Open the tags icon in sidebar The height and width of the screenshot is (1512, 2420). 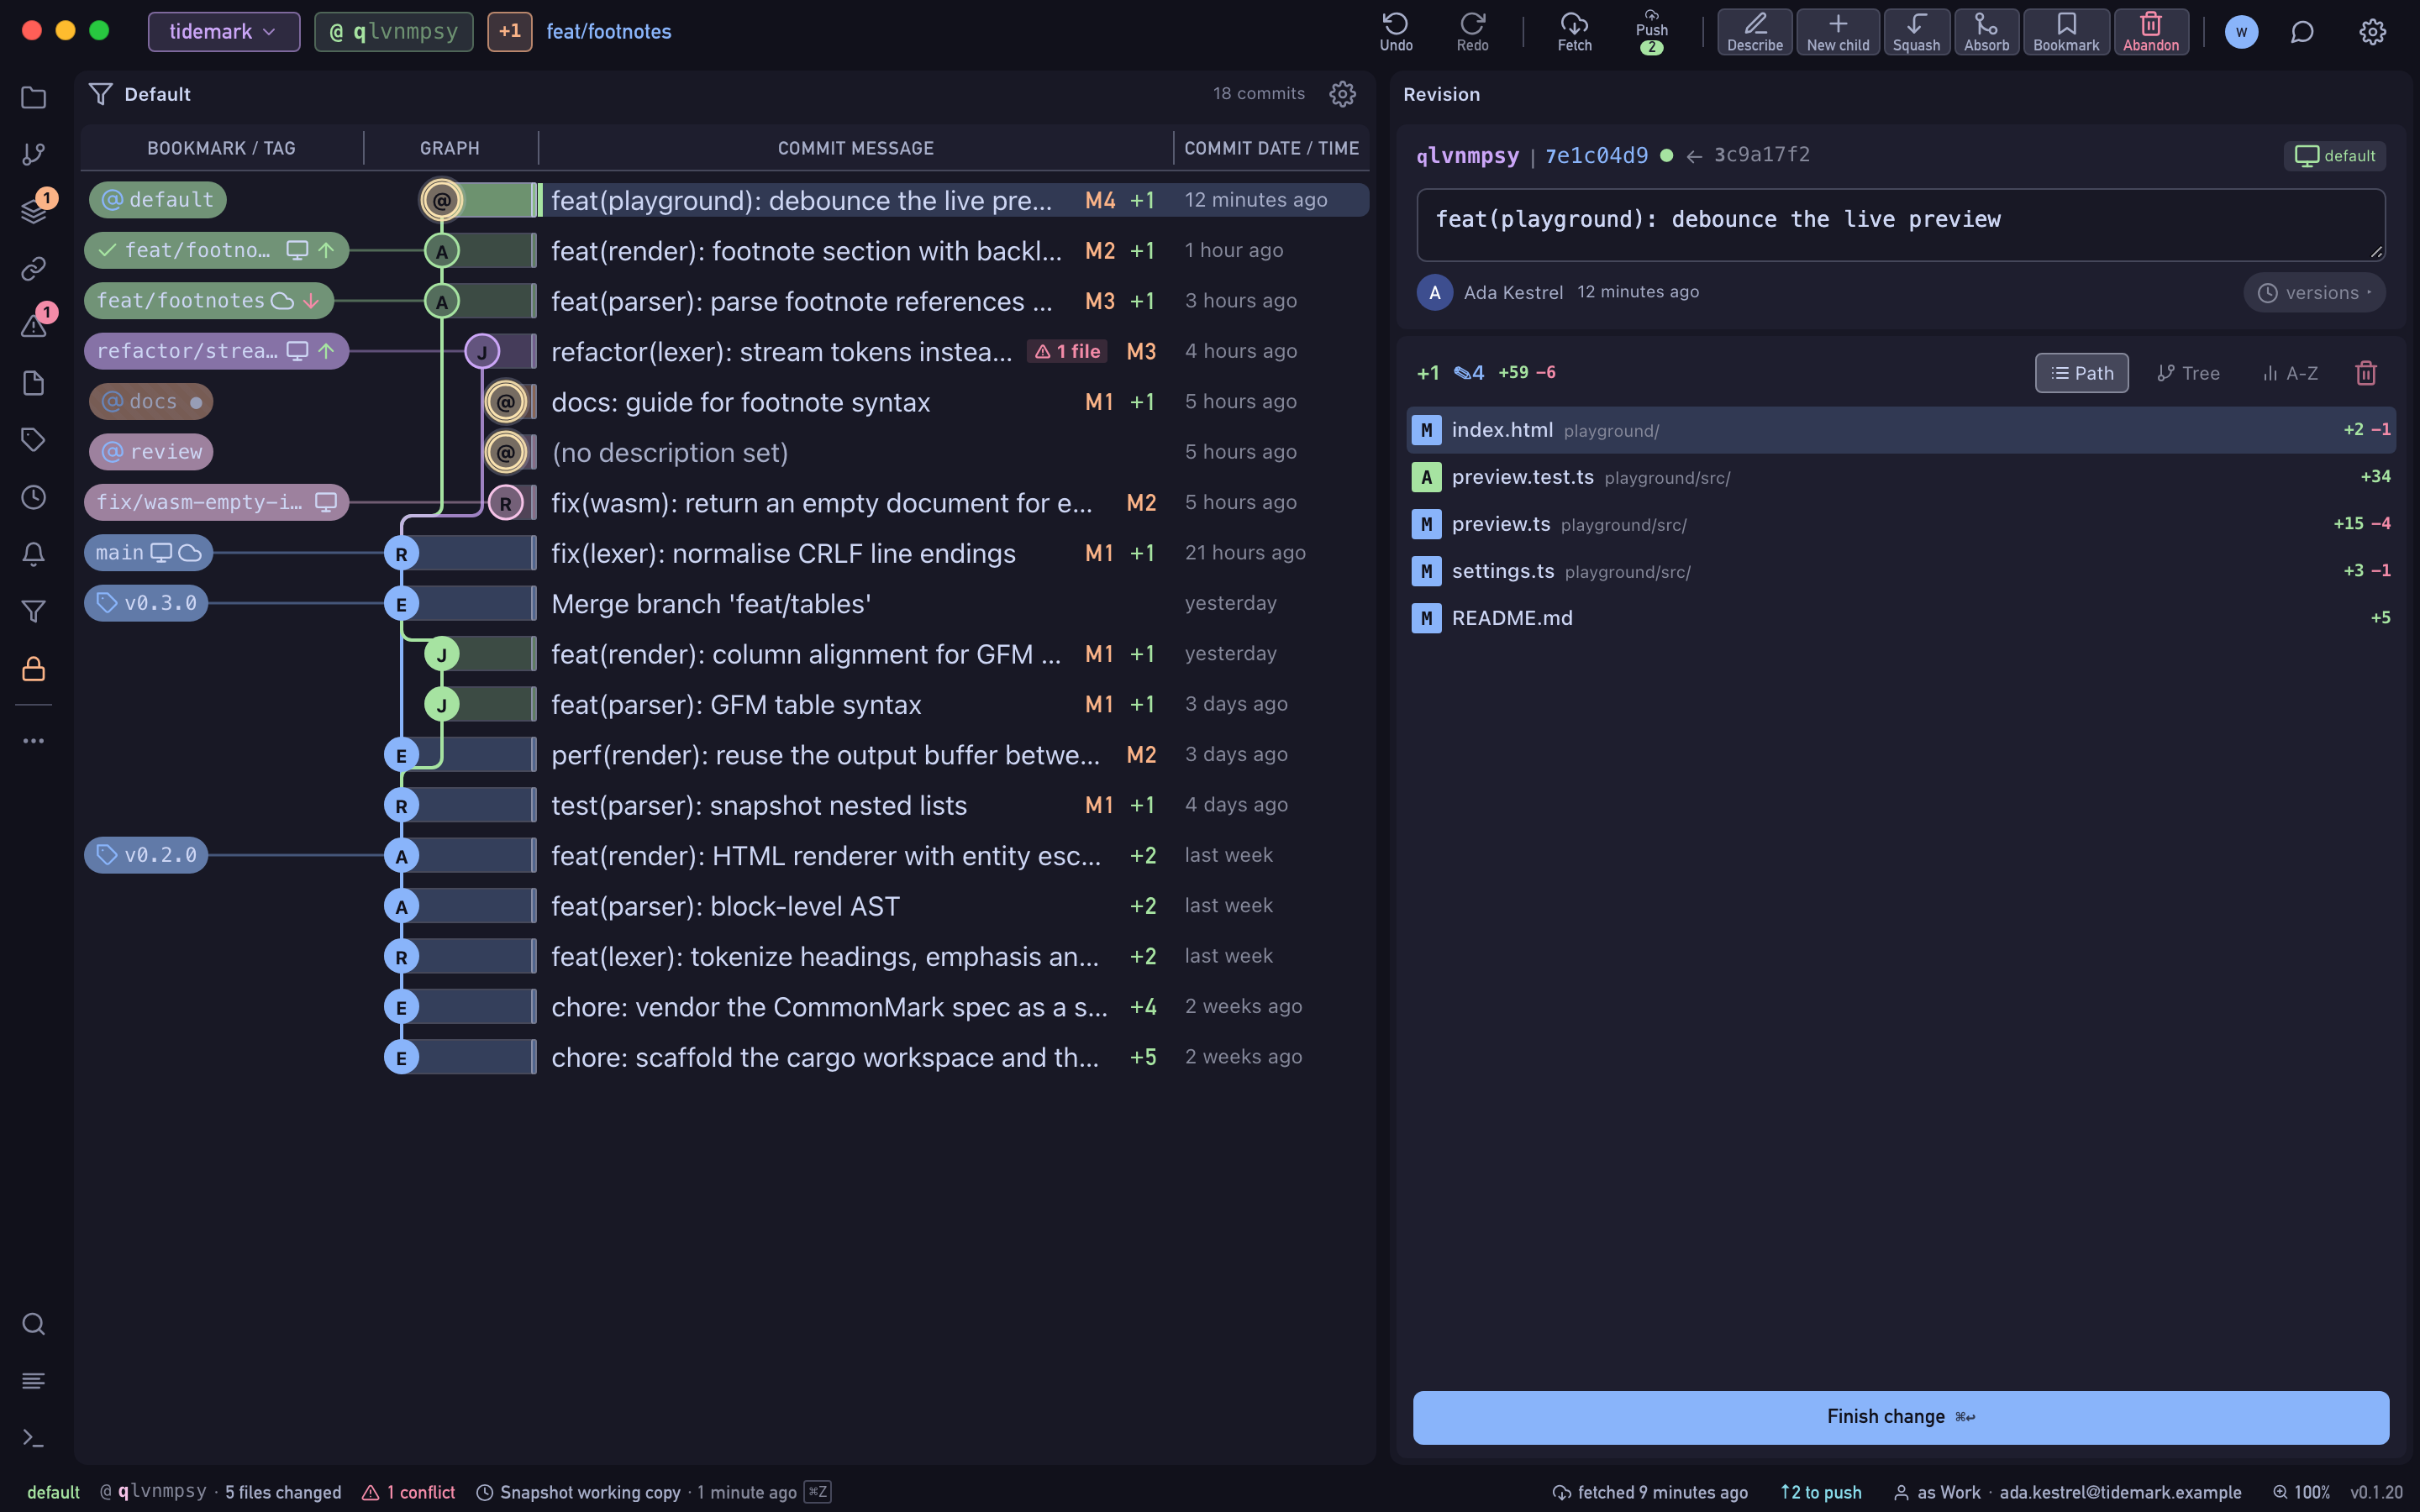tap(33, 440)
